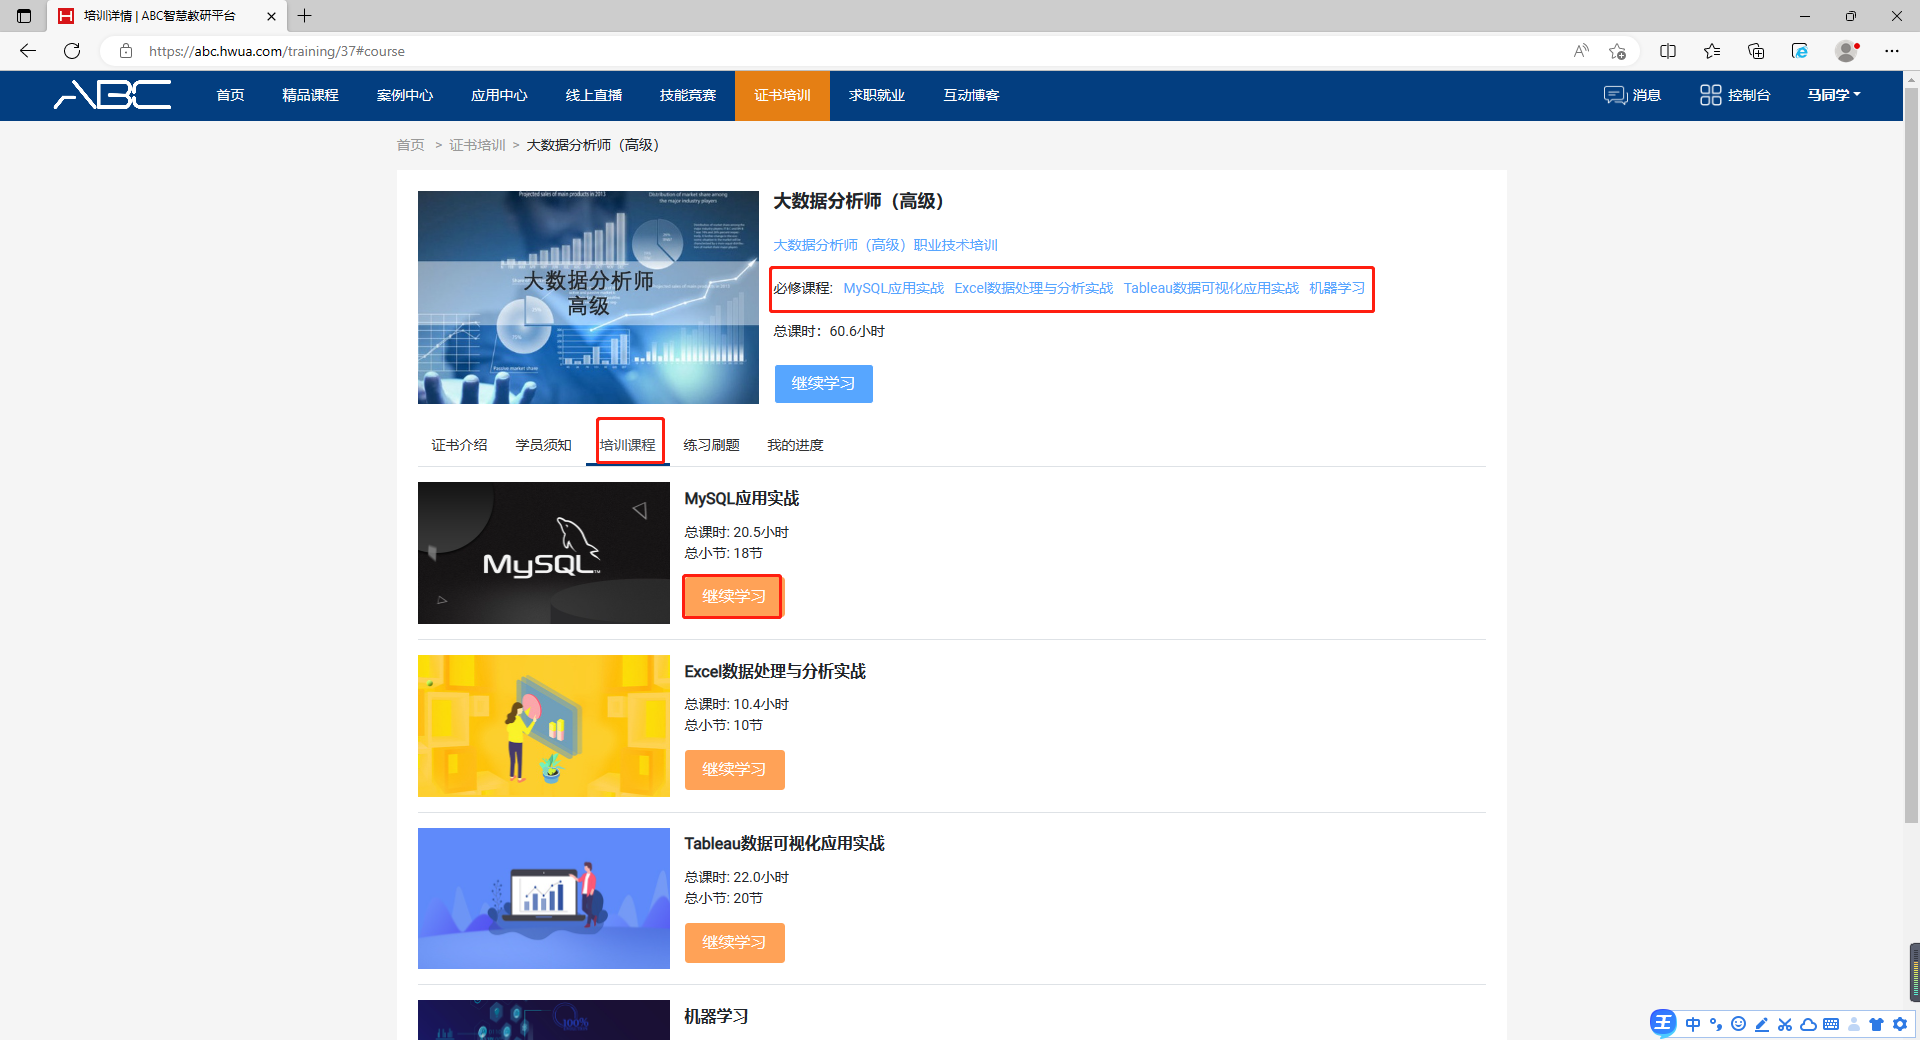Open the MySQL应用实战 required course link

point(893,288)
